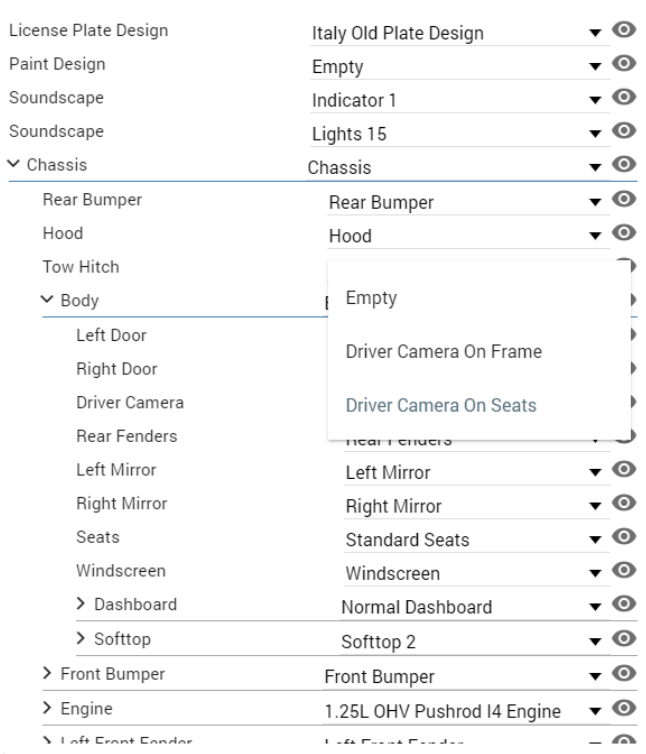Click the Standard Seats eye icon
Image resolution: width=646 pixels, height=754 pixels.
(624, 537)
